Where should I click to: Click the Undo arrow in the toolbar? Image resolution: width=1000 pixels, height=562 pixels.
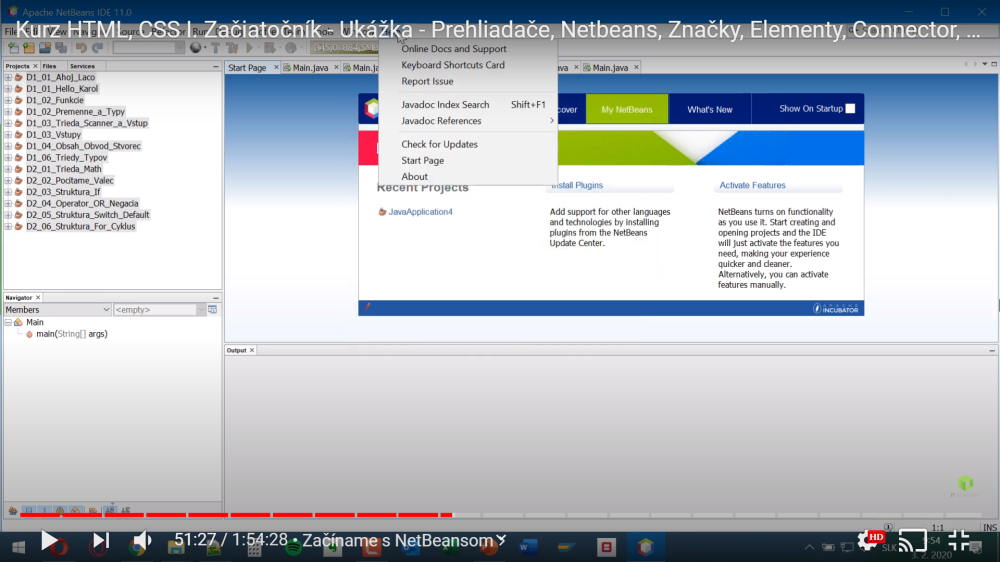click(80, 47)
